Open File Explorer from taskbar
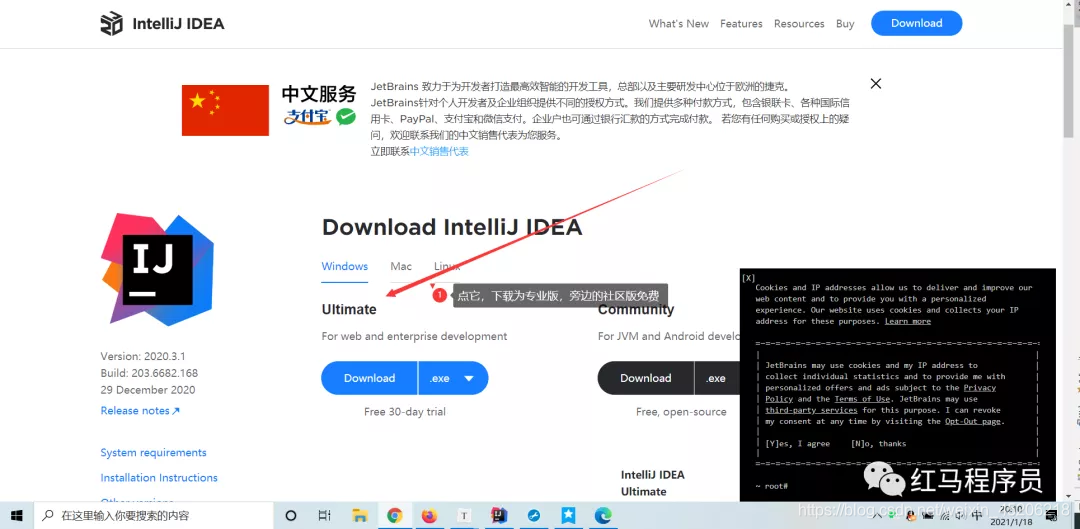Viewport: 1080px width, 529px height. [360, 515]
